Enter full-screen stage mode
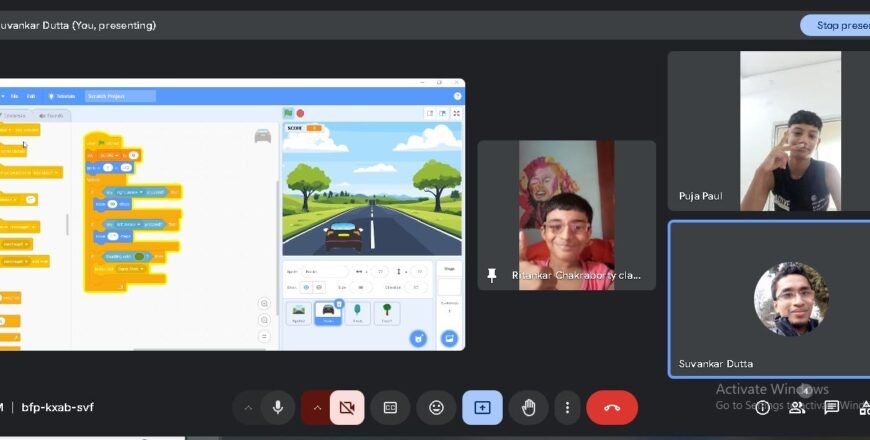Image resolution: width=870 pixels, height=440 pixels. coord(456,113)
